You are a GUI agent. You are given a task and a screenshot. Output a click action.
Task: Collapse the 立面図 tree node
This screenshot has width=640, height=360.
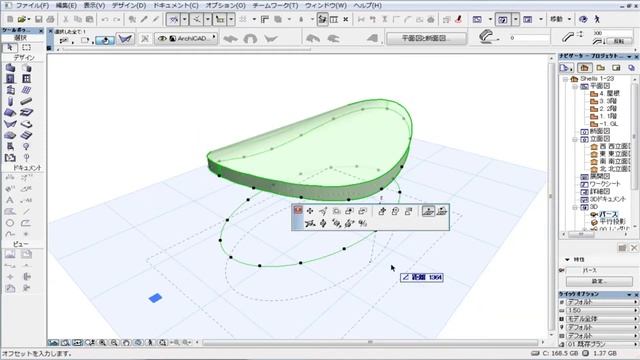pyautogui.click(x=575, y=139)
